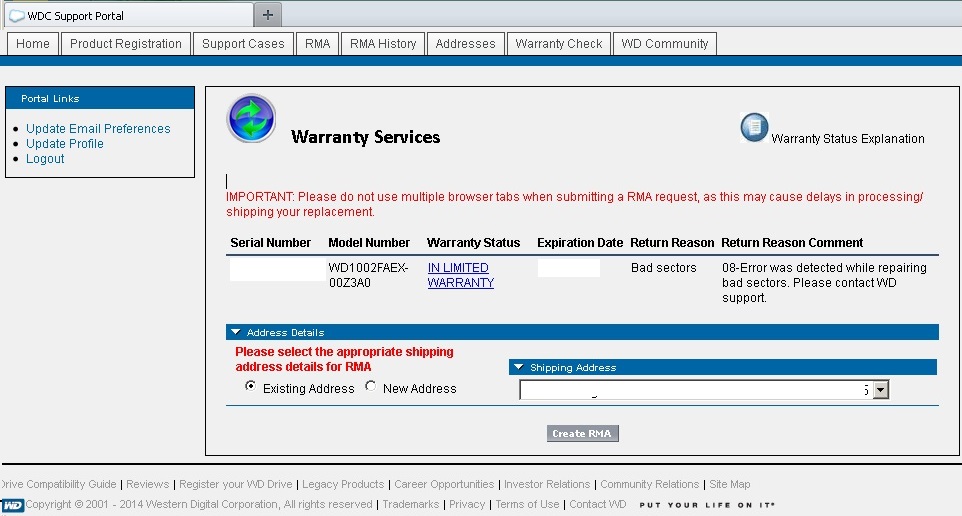This screenshot has width=962, height=516.
Task: Open the Trademarks footer link
Action: 410,504
